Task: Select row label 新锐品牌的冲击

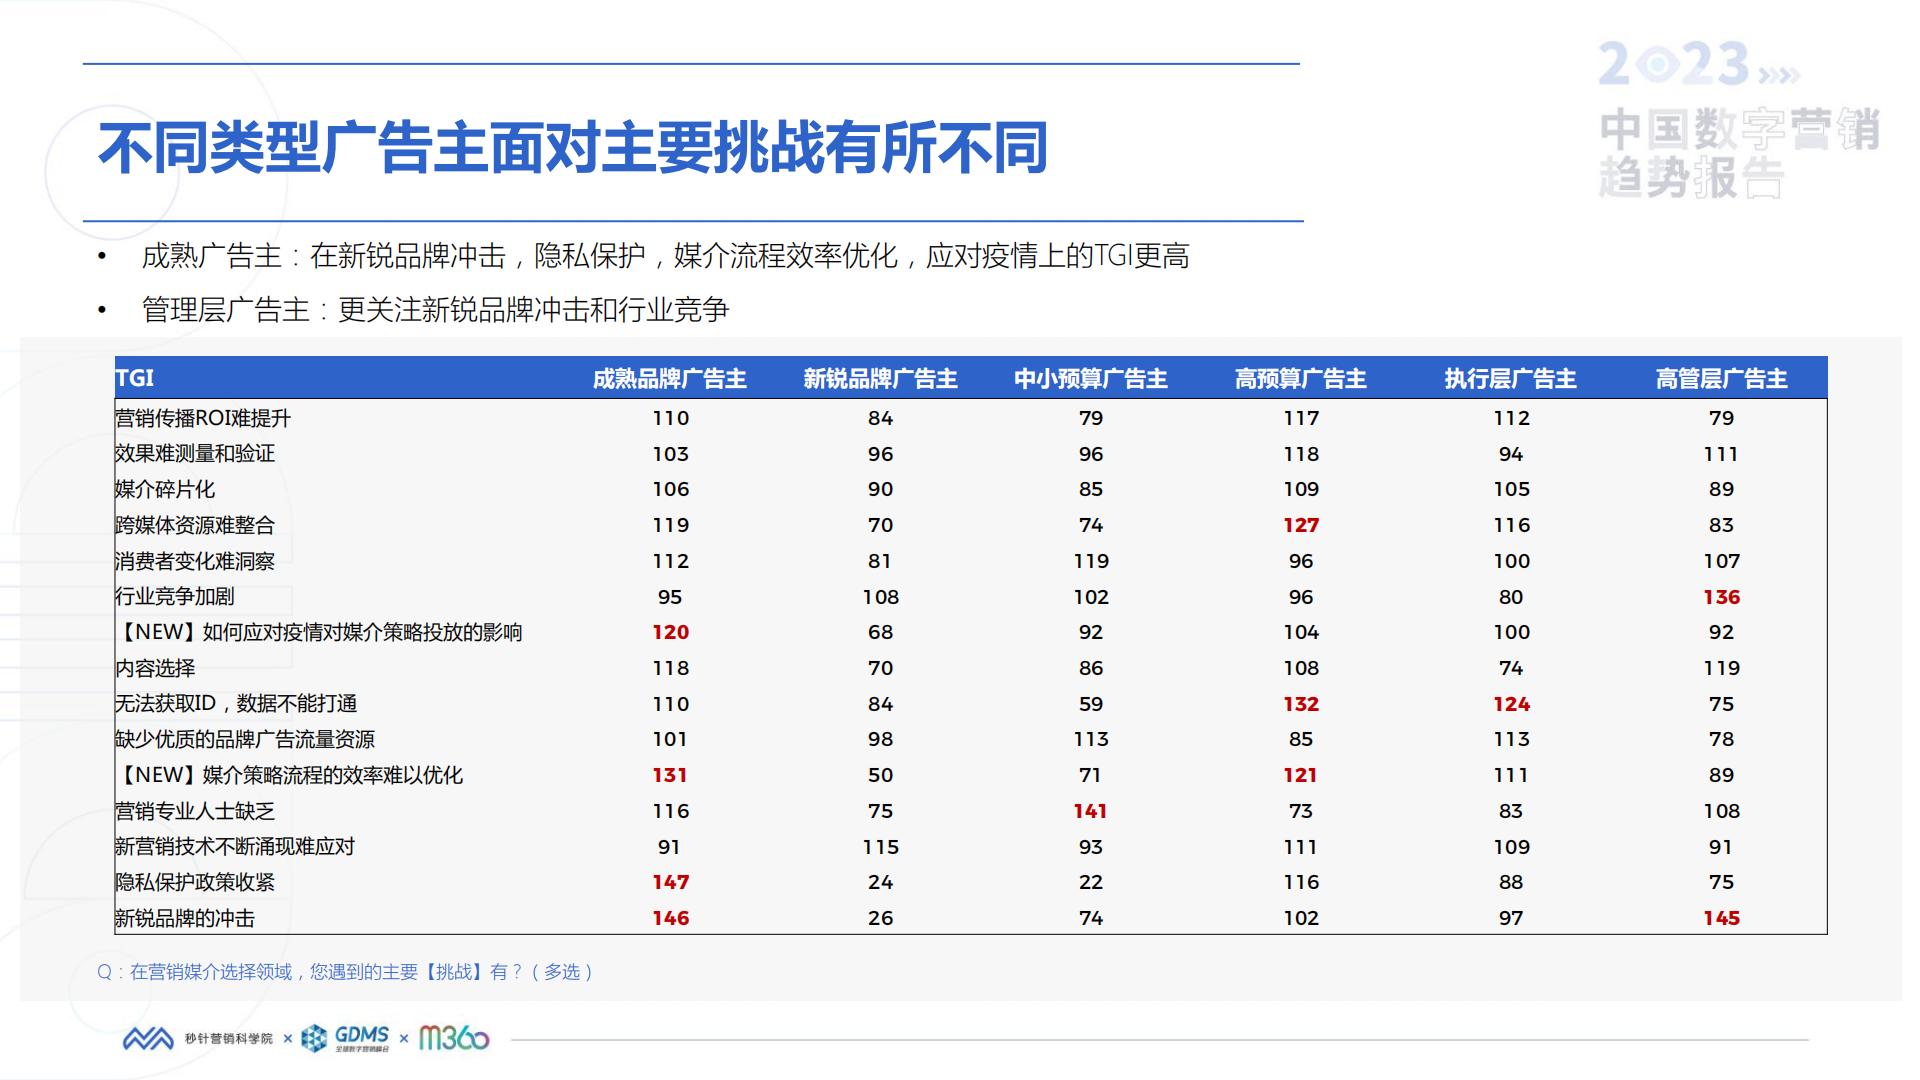Action: coord(185,918)
